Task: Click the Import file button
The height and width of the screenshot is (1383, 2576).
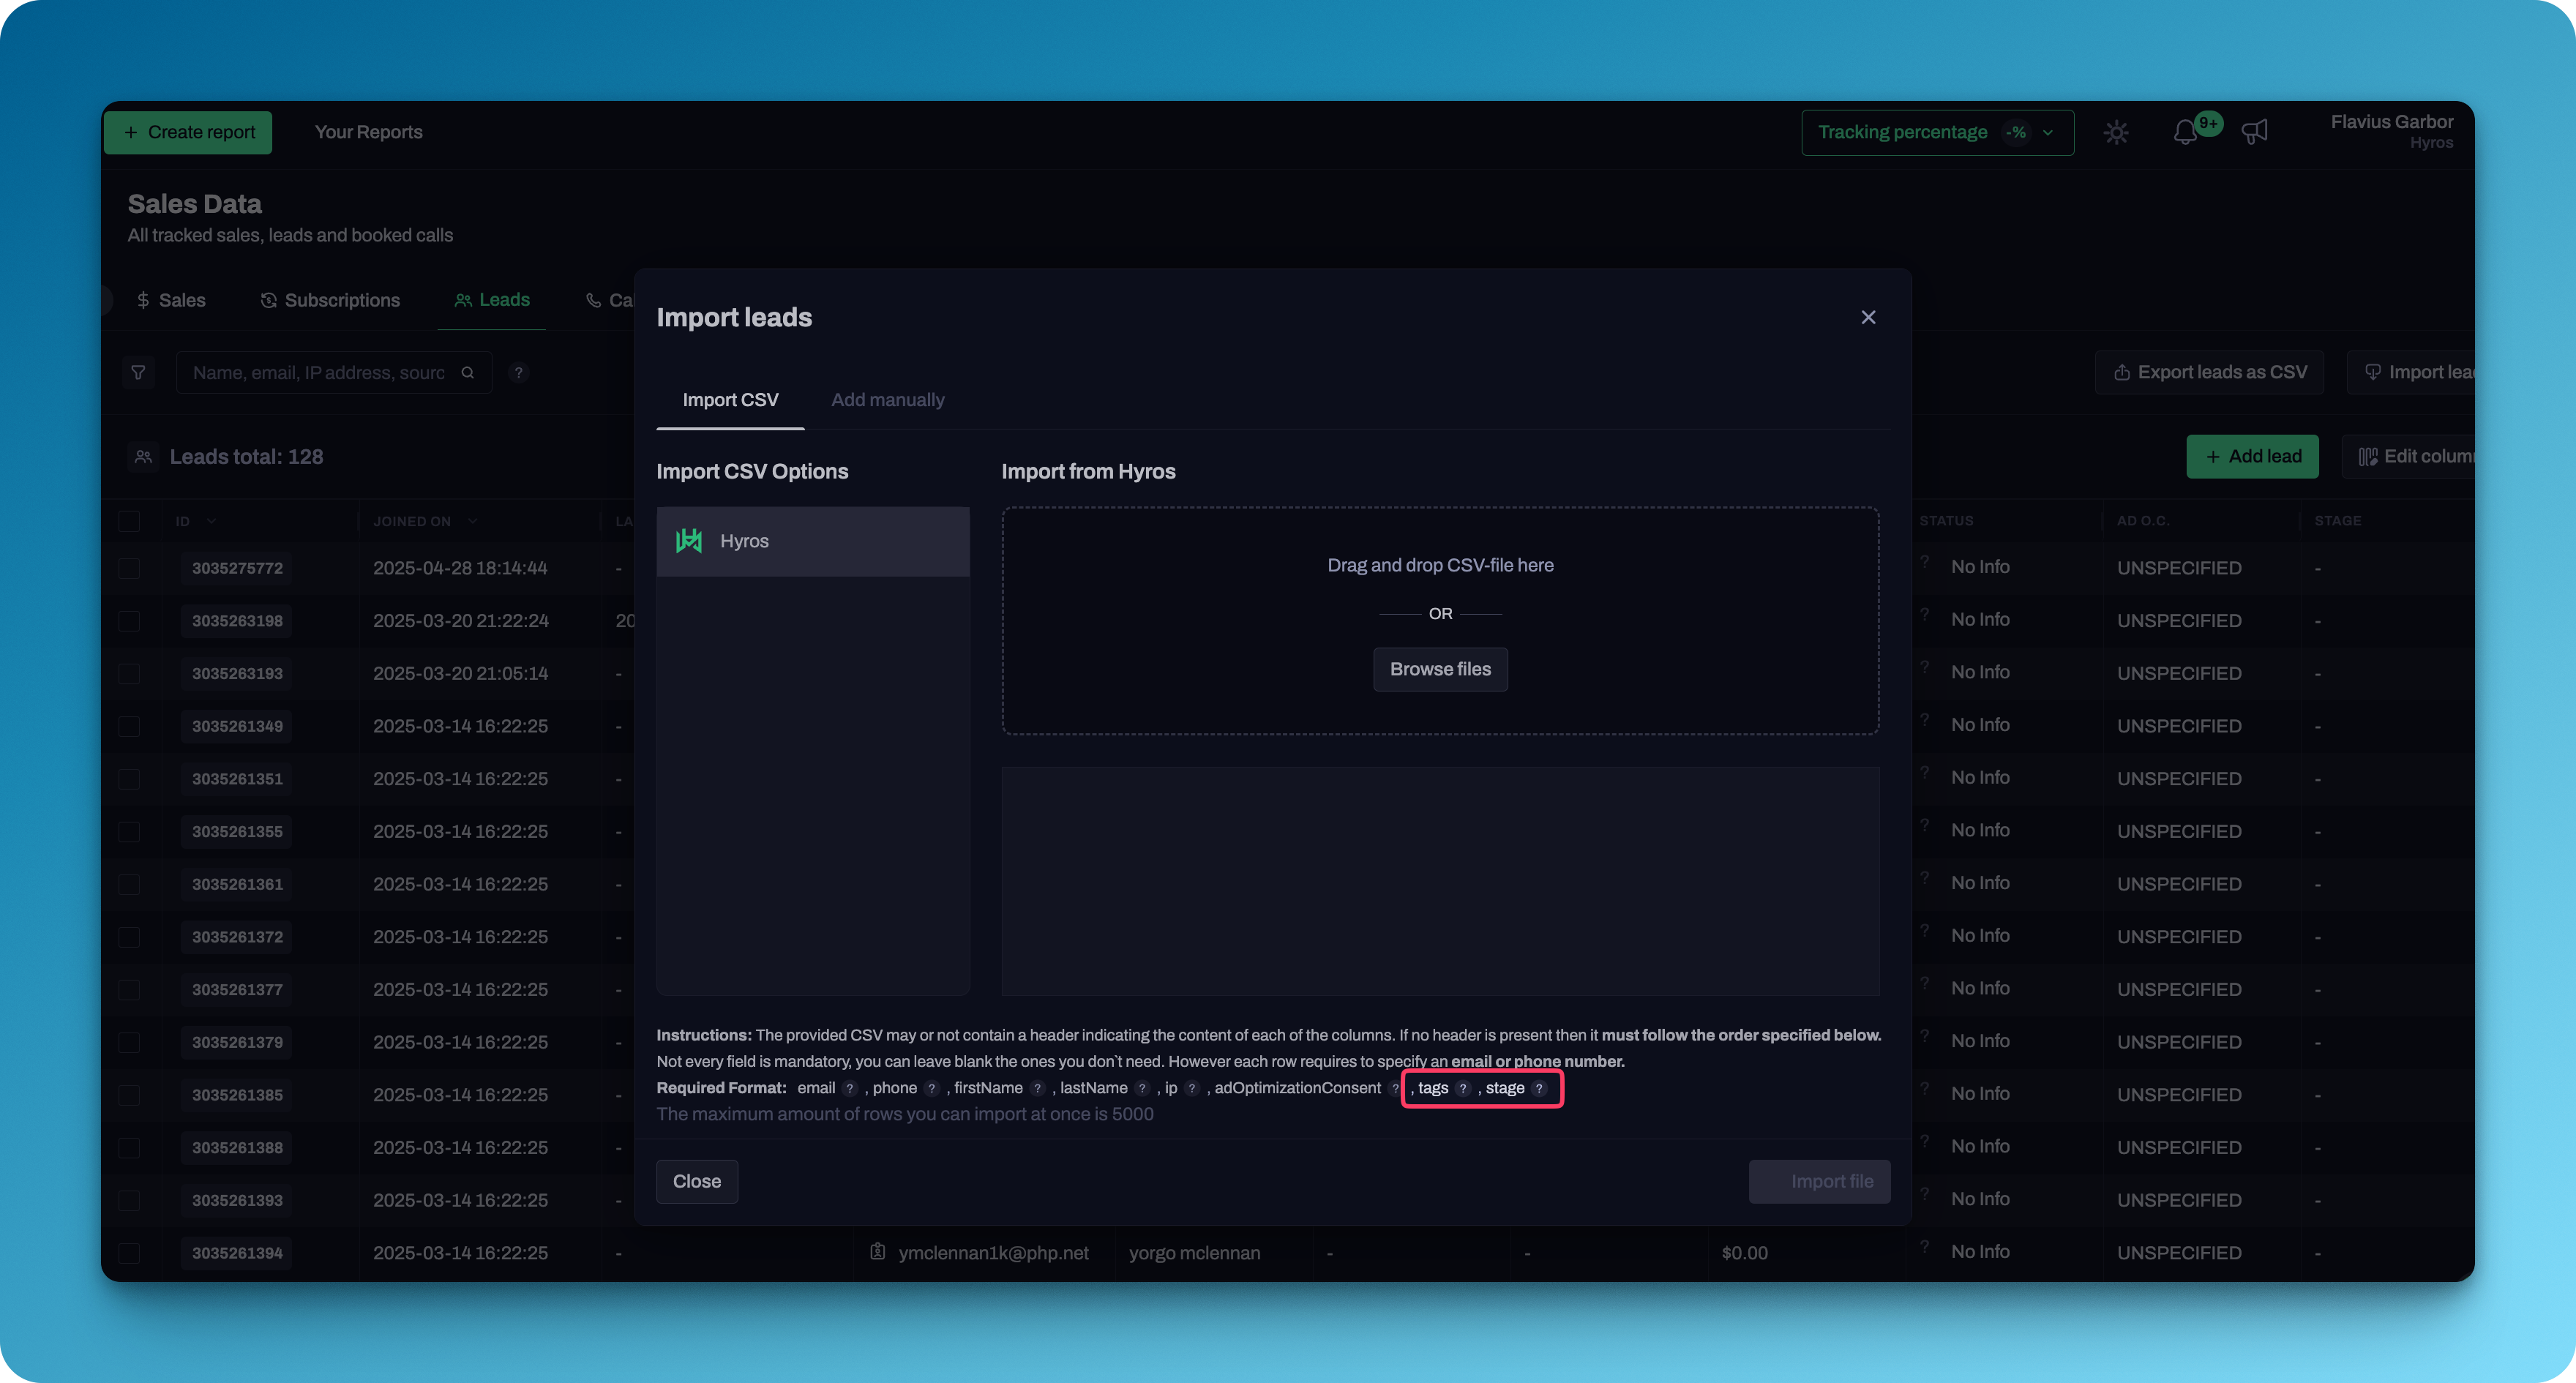Action: [1819, 1181]
